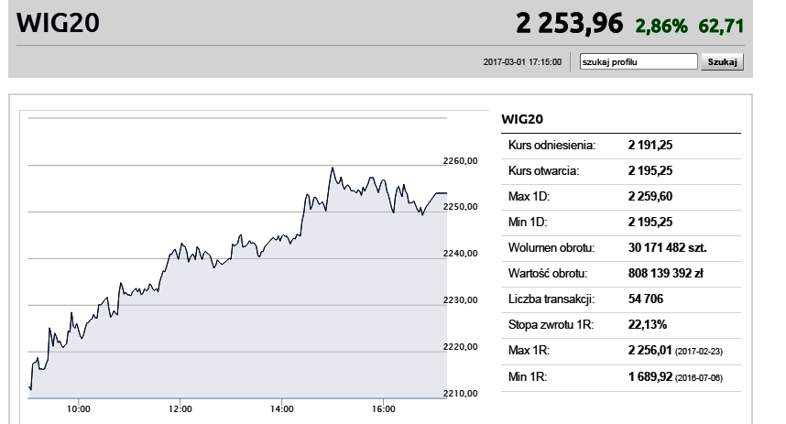Click the Wolumen obrotu row

tap(621, 248)
